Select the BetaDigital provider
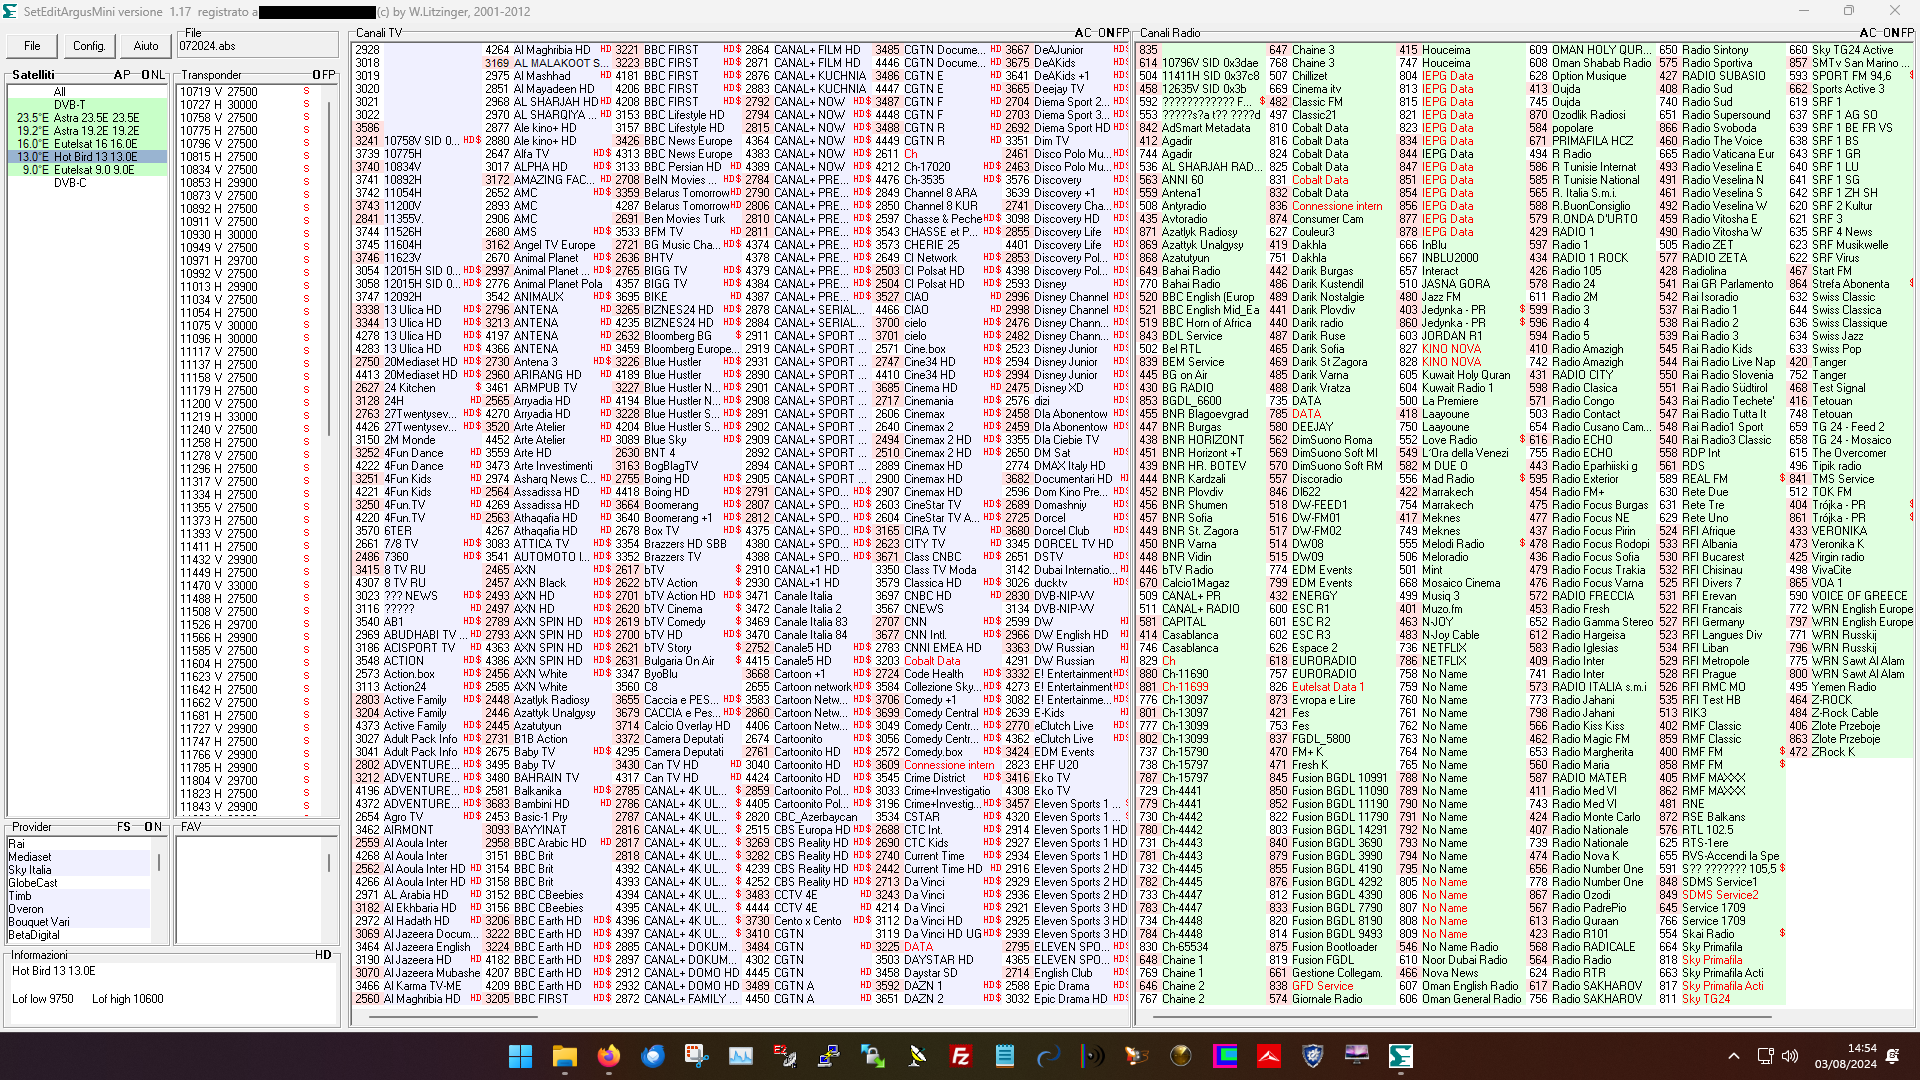Image resolution: width=1920 pixels, height=1080 pixels. click(x=80, y=935)
